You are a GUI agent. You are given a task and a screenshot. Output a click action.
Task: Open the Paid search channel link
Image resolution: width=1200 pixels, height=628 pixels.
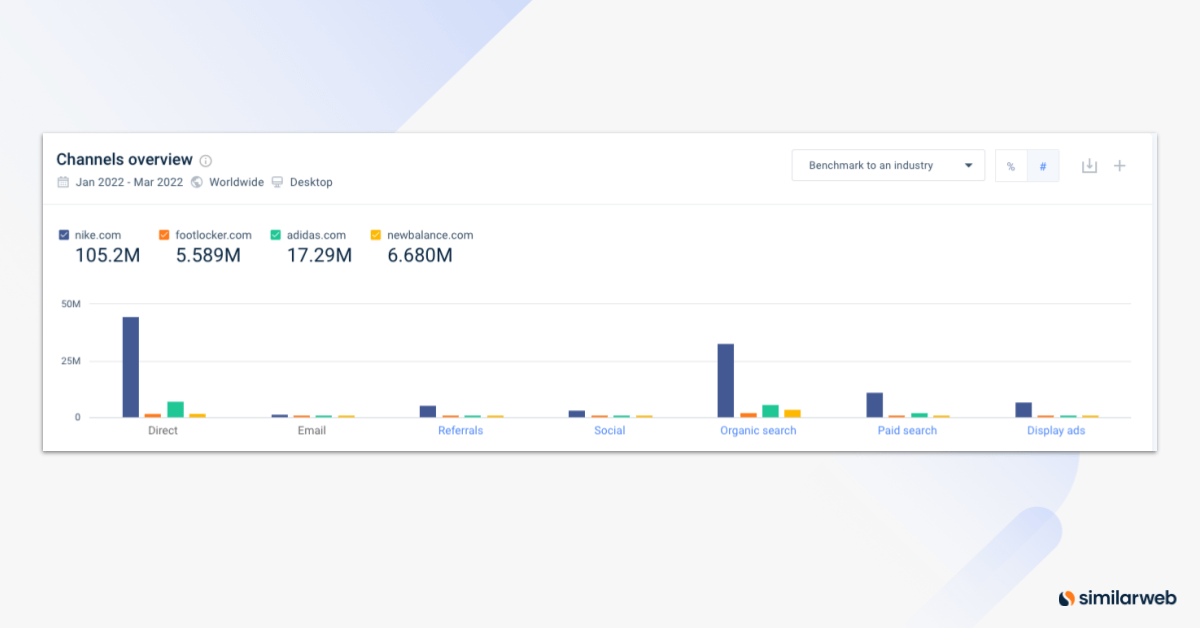907,431
